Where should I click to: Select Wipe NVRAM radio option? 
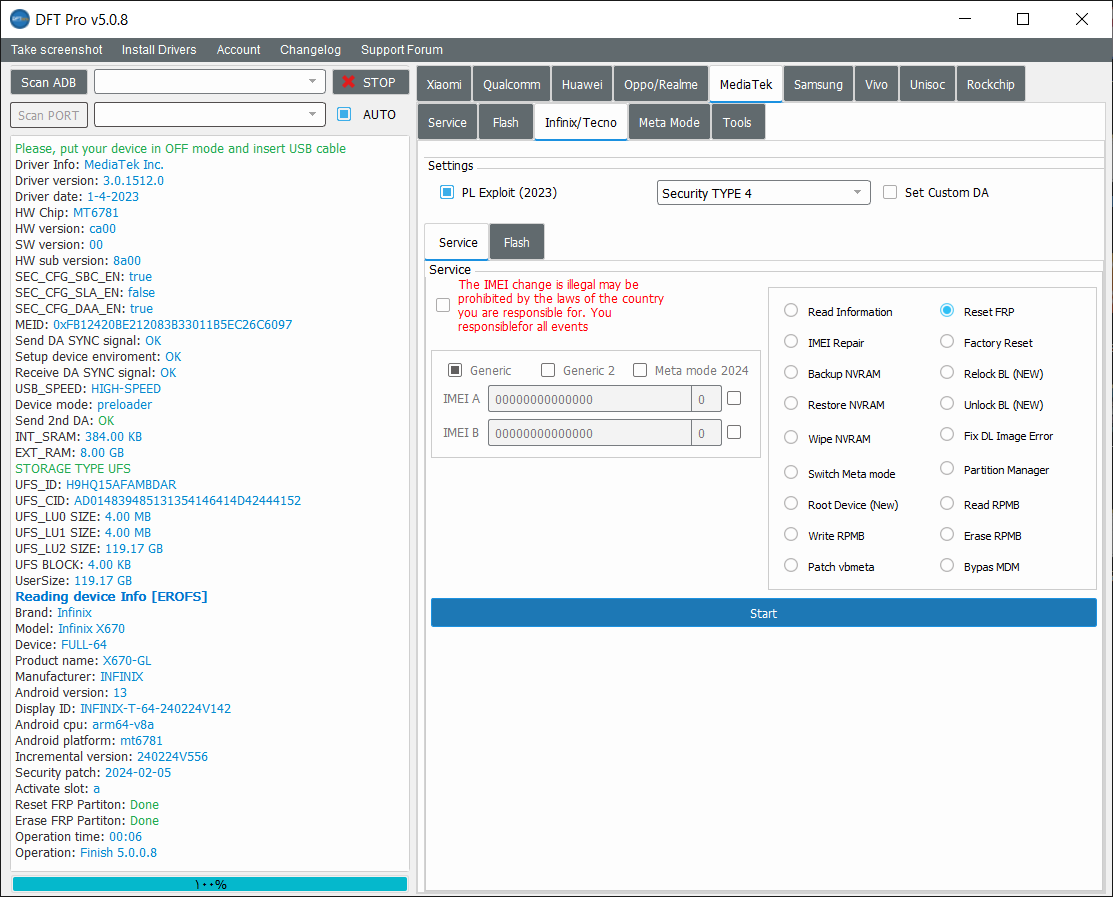[791, 438]
